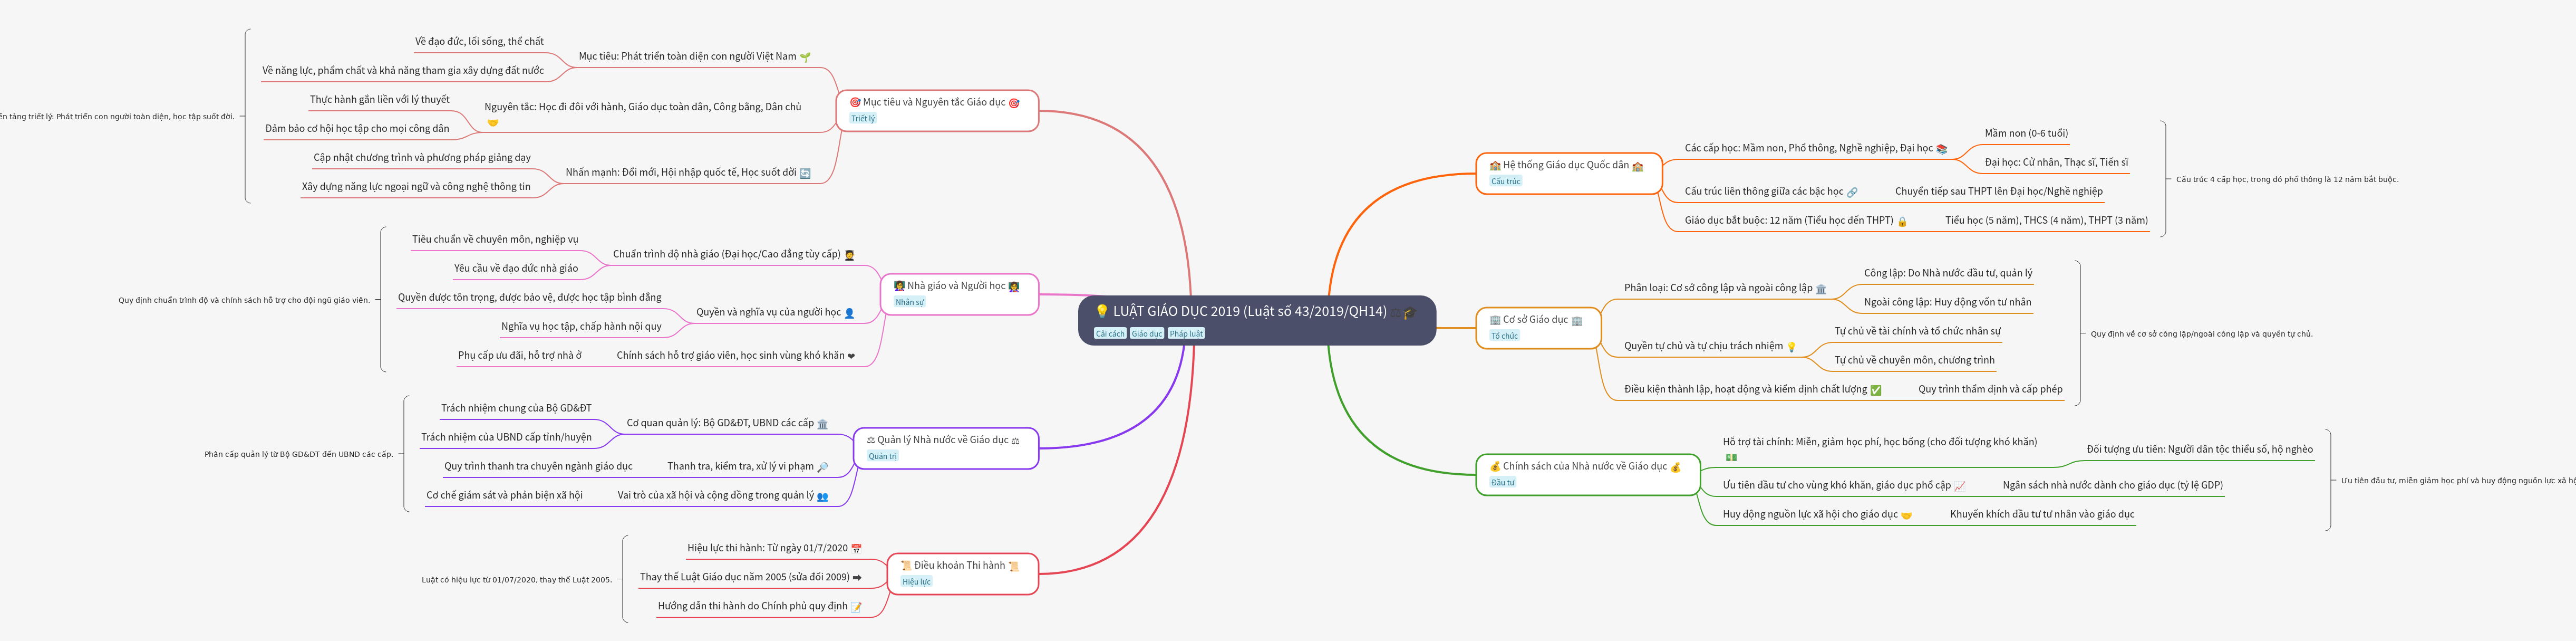This screenshot has width=2576, height=641.
Task: Click the seedling icon after Mục tiêu node
Action: click(805, 57)
